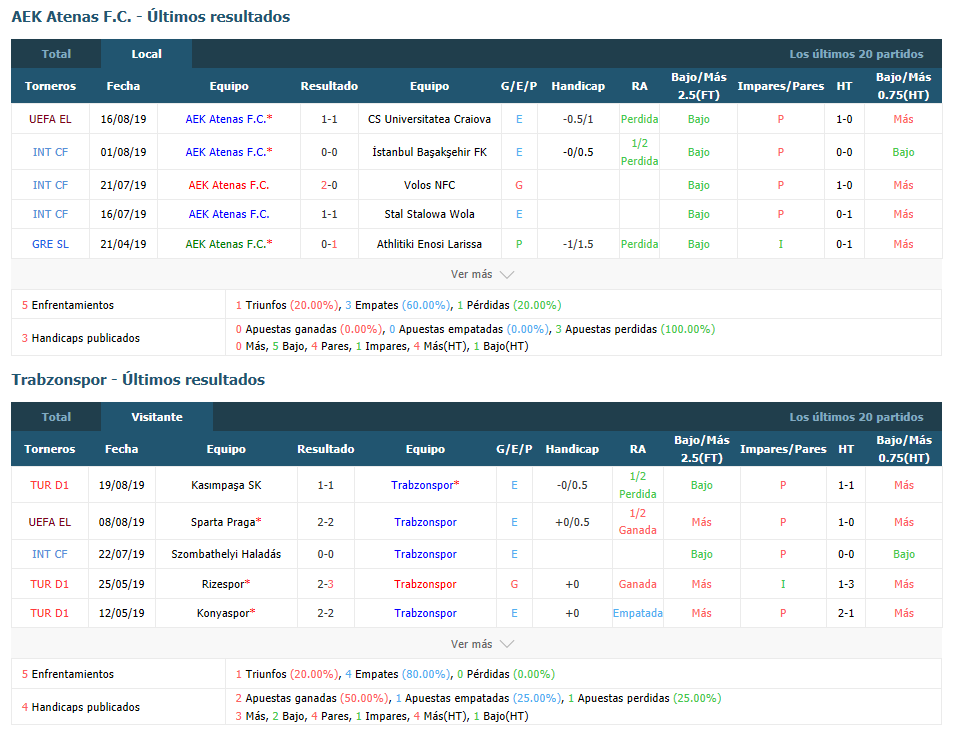Switch to the Total tab for Trabzonspor results

coord(56,417)
